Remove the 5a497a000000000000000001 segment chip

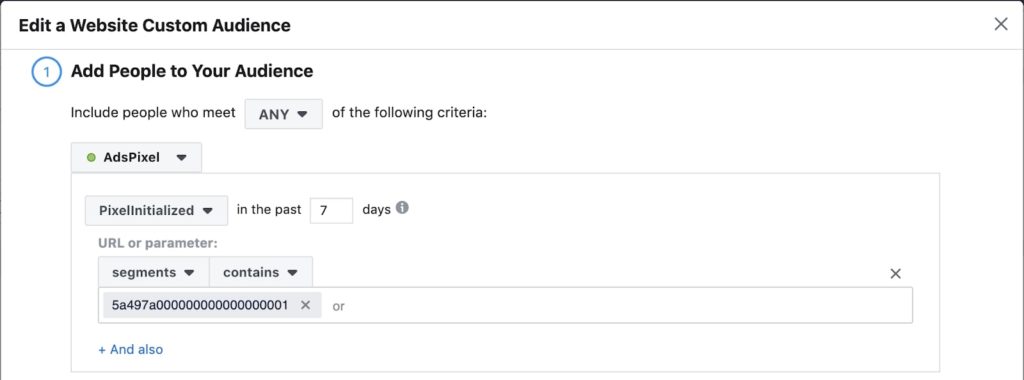coord(305,305)
